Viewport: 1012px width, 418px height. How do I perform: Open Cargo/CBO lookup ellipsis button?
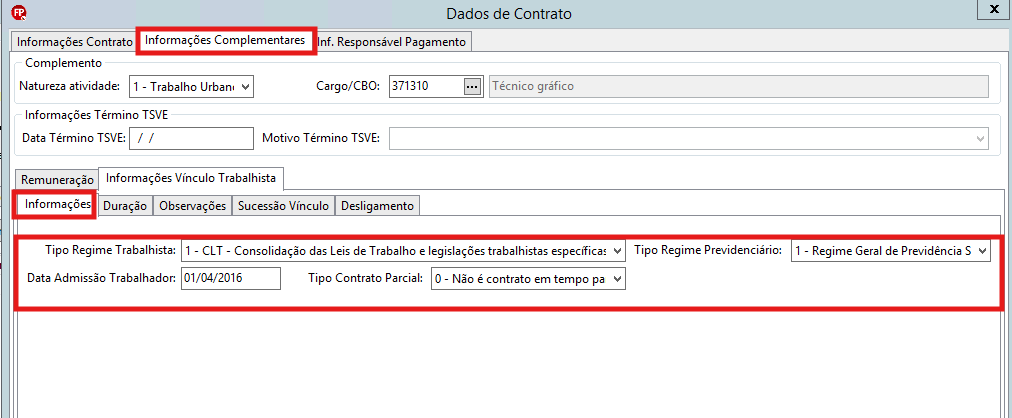(473, 86)
